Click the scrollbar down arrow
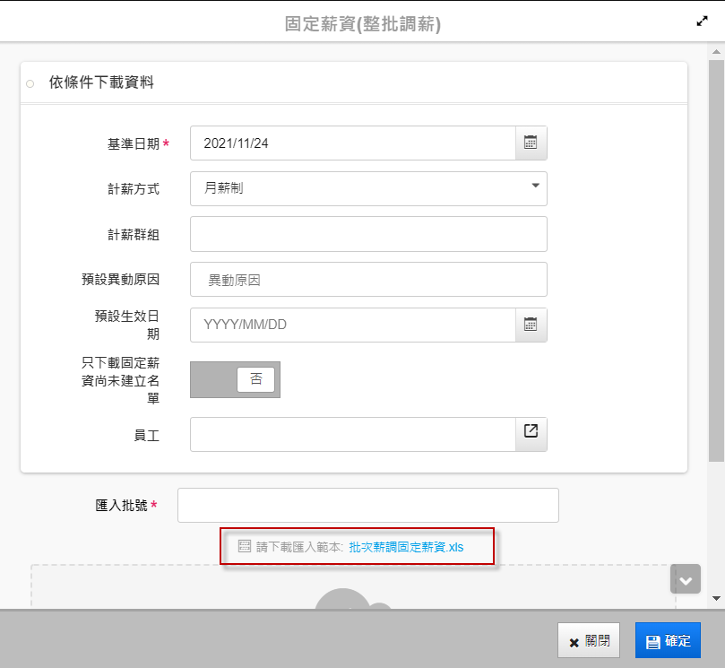 (x=716, y=598)
